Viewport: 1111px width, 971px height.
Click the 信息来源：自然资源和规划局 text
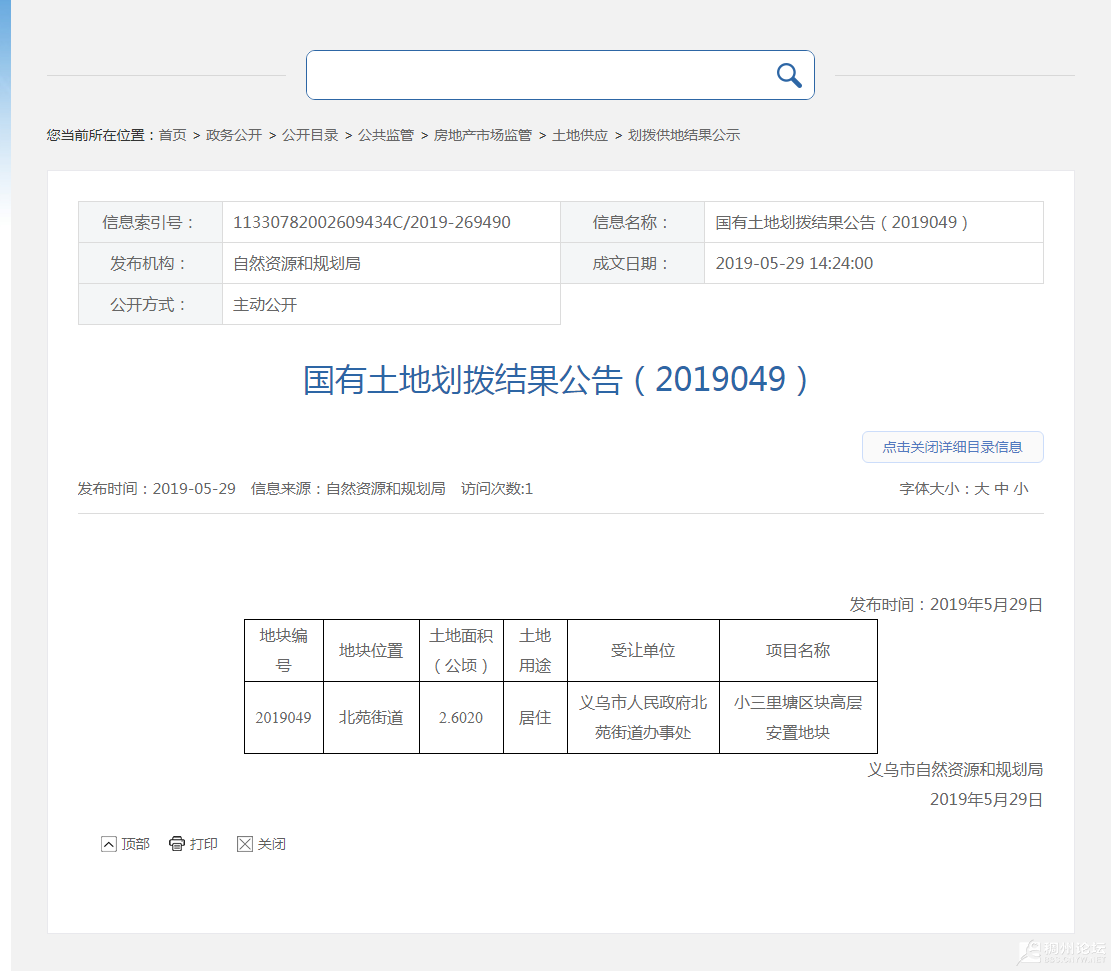(x=348, y=488)
